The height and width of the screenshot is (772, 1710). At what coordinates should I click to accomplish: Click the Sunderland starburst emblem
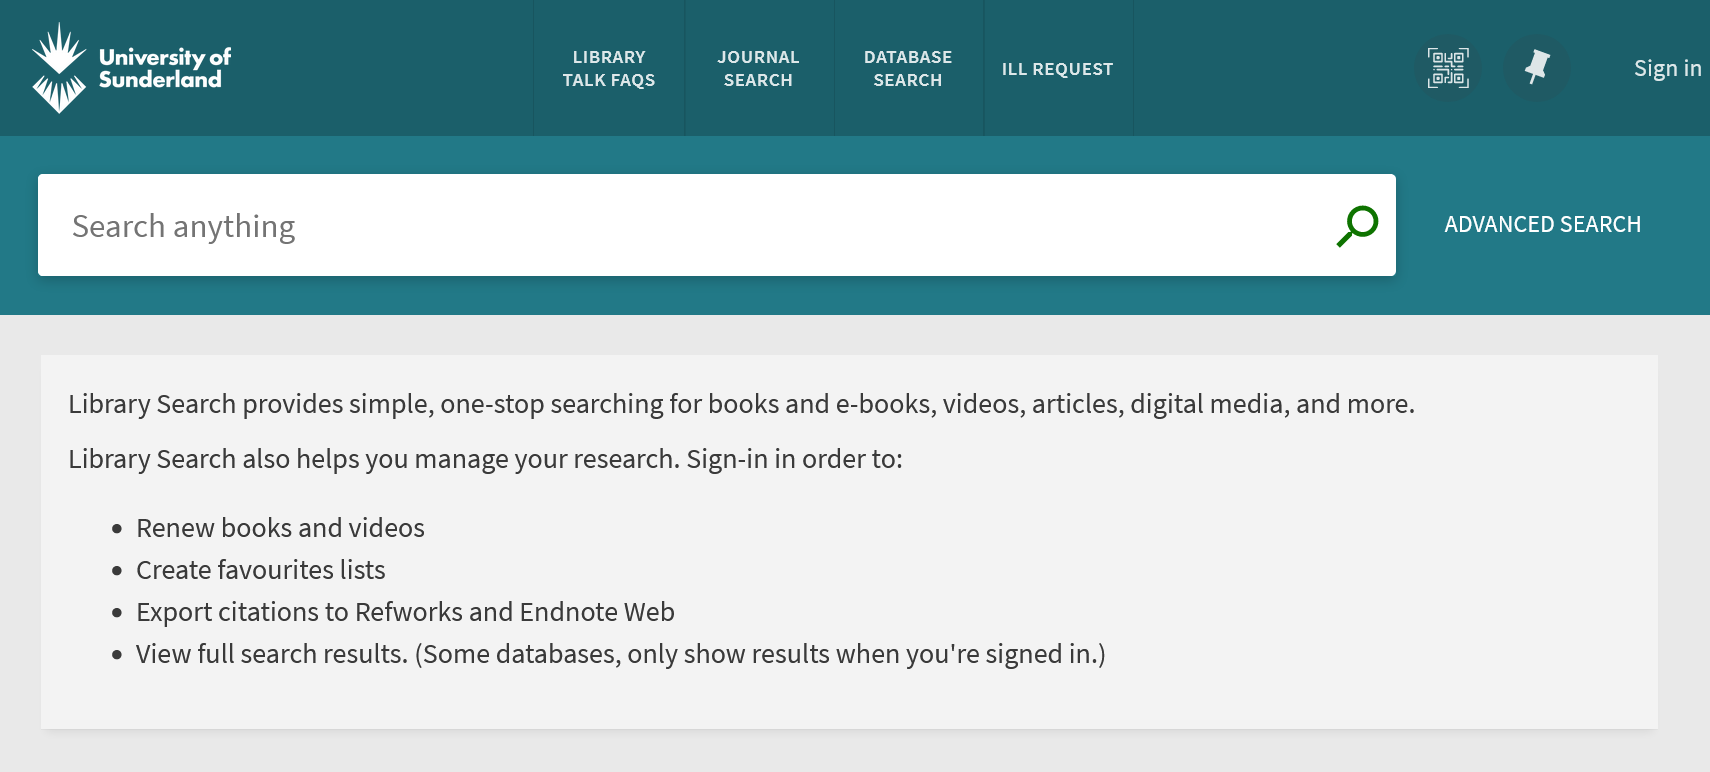point(59,68)
